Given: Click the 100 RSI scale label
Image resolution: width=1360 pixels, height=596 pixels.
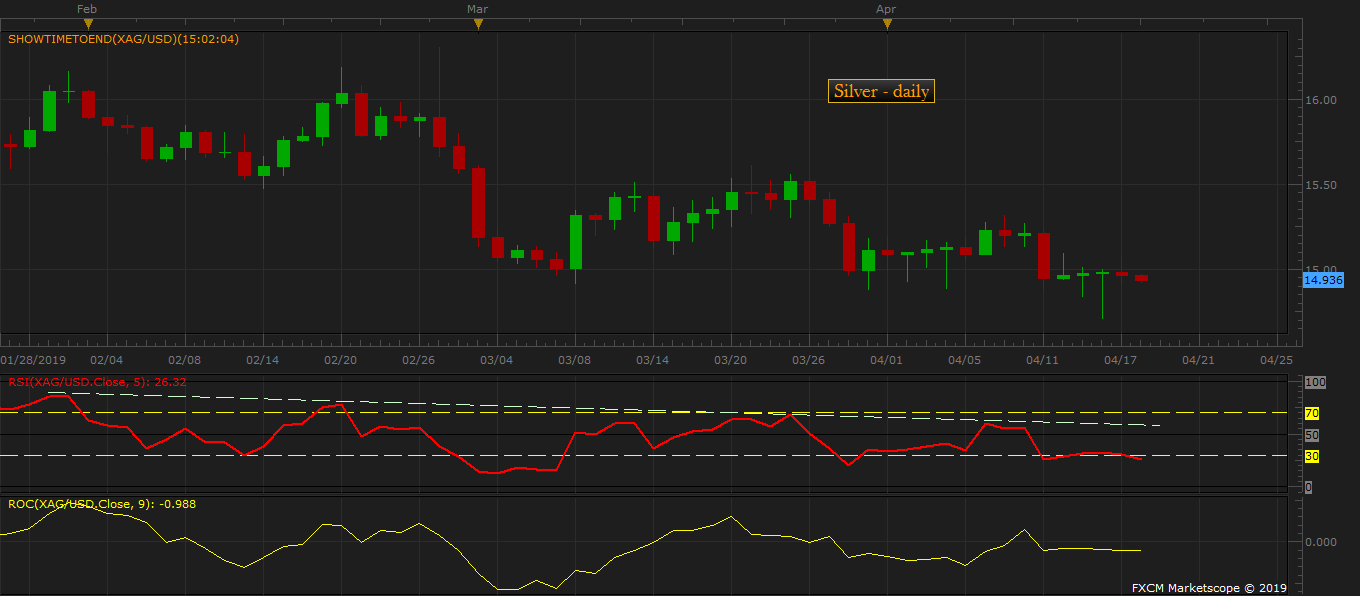Looking at the screenshot, I should tap(1314, 383).
